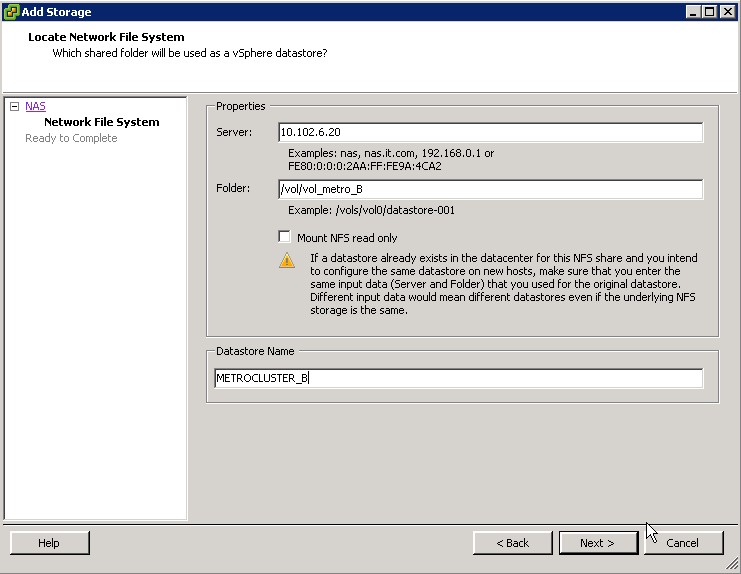Go back with the < Back button
Image resolution: width=741 pixels, height=574 pixels.
click(x=513, y=543)
